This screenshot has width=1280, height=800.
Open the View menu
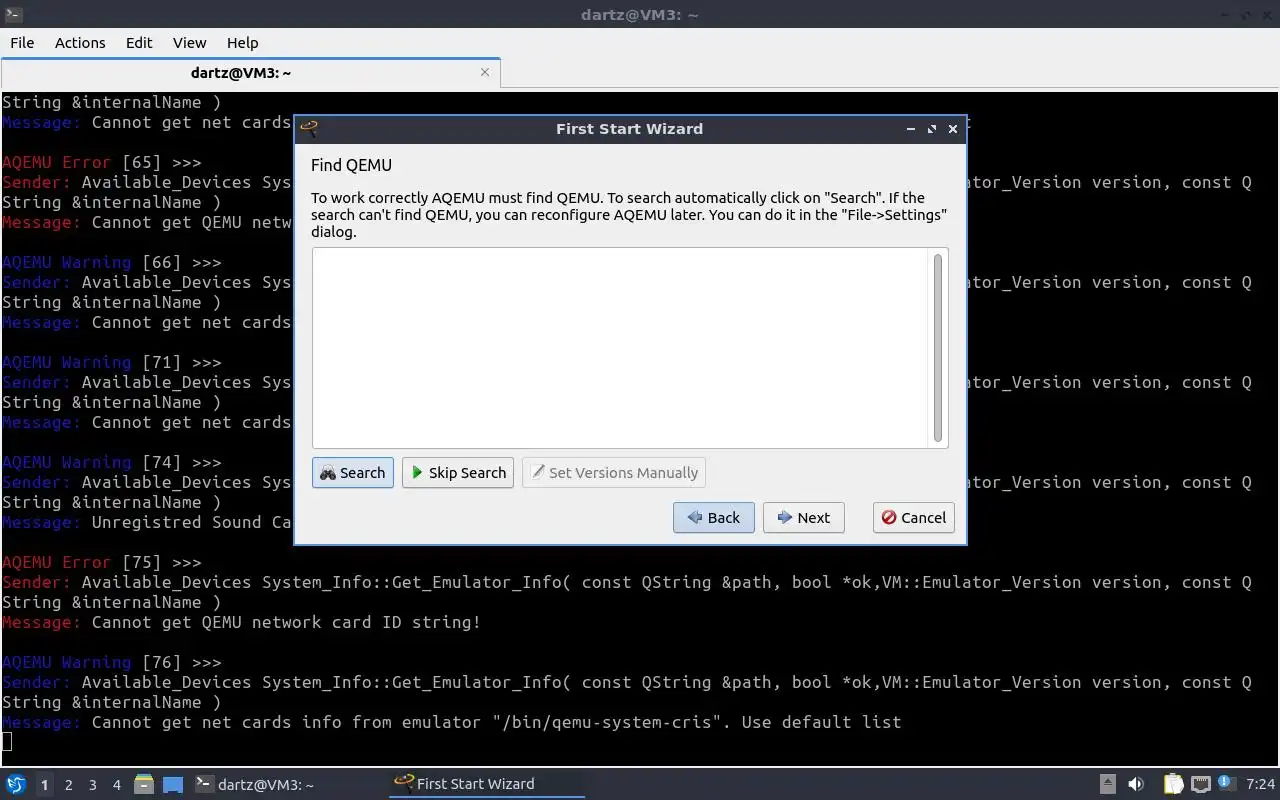tap(189, 43)
